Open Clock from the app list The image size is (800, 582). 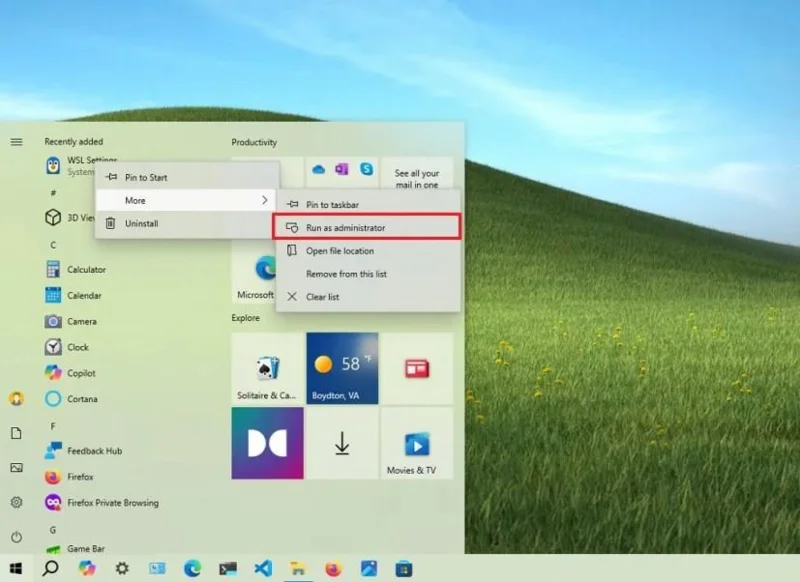click(67, 347)
